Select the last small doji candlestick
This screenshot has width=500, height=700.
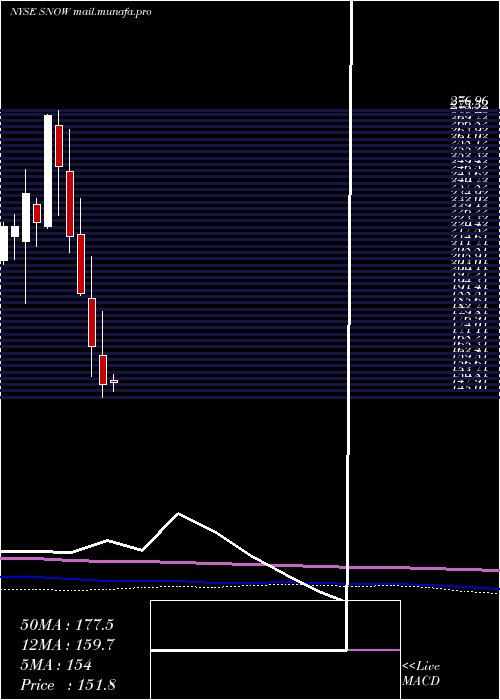[113, 383]
